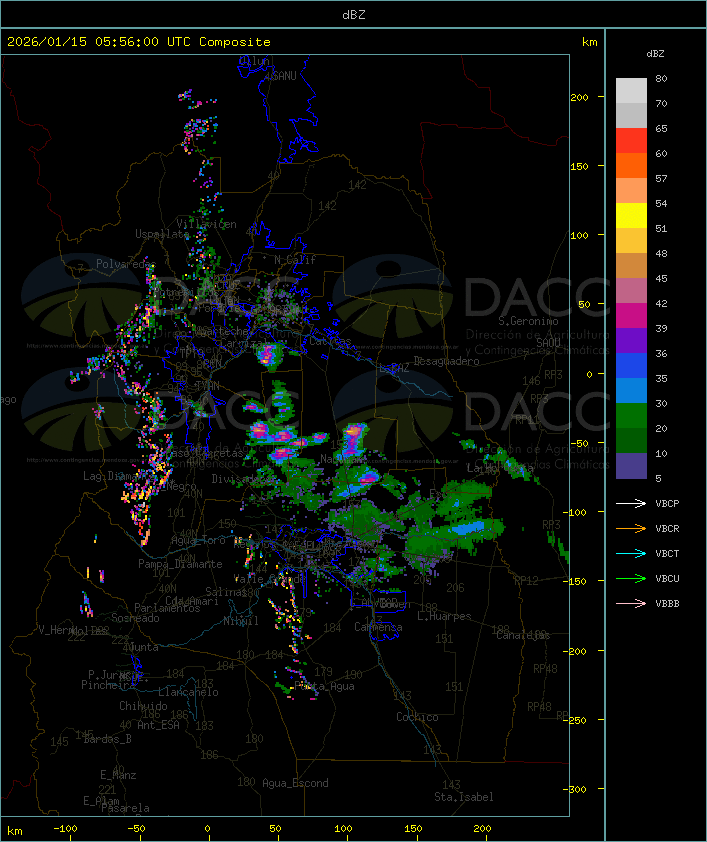The width and height of the screenshot is (707, 842).
Task: Select the light orange 57 dBZ swatch
Action: [631, 191]
